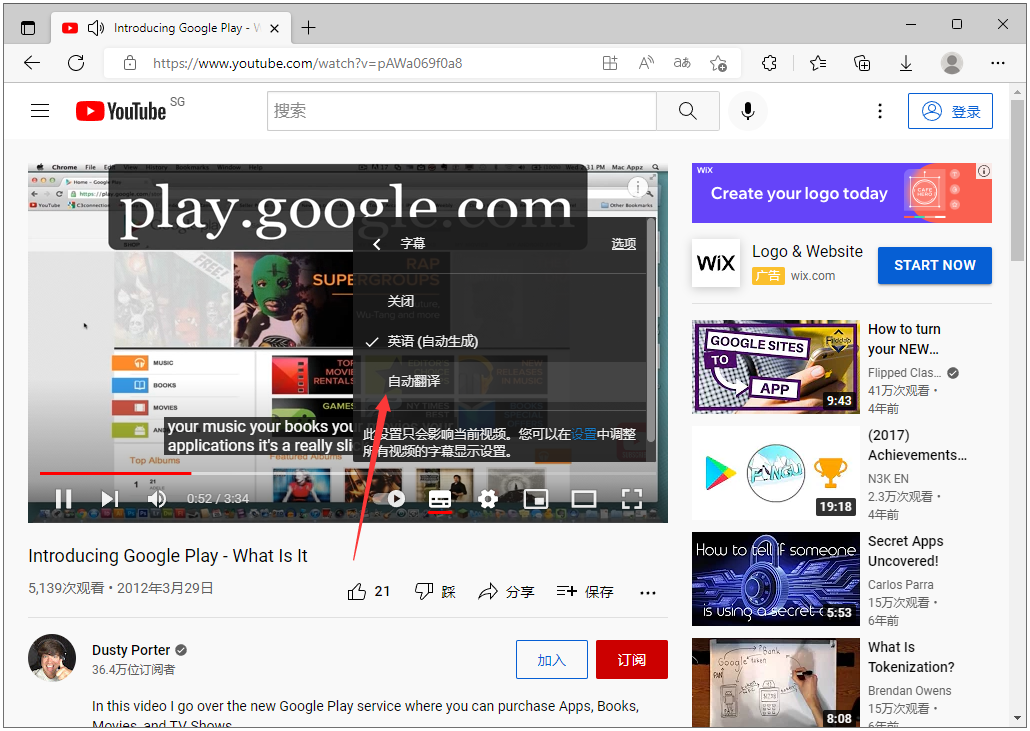Skip to the next video
The image size is (1030, 731).
110,499
